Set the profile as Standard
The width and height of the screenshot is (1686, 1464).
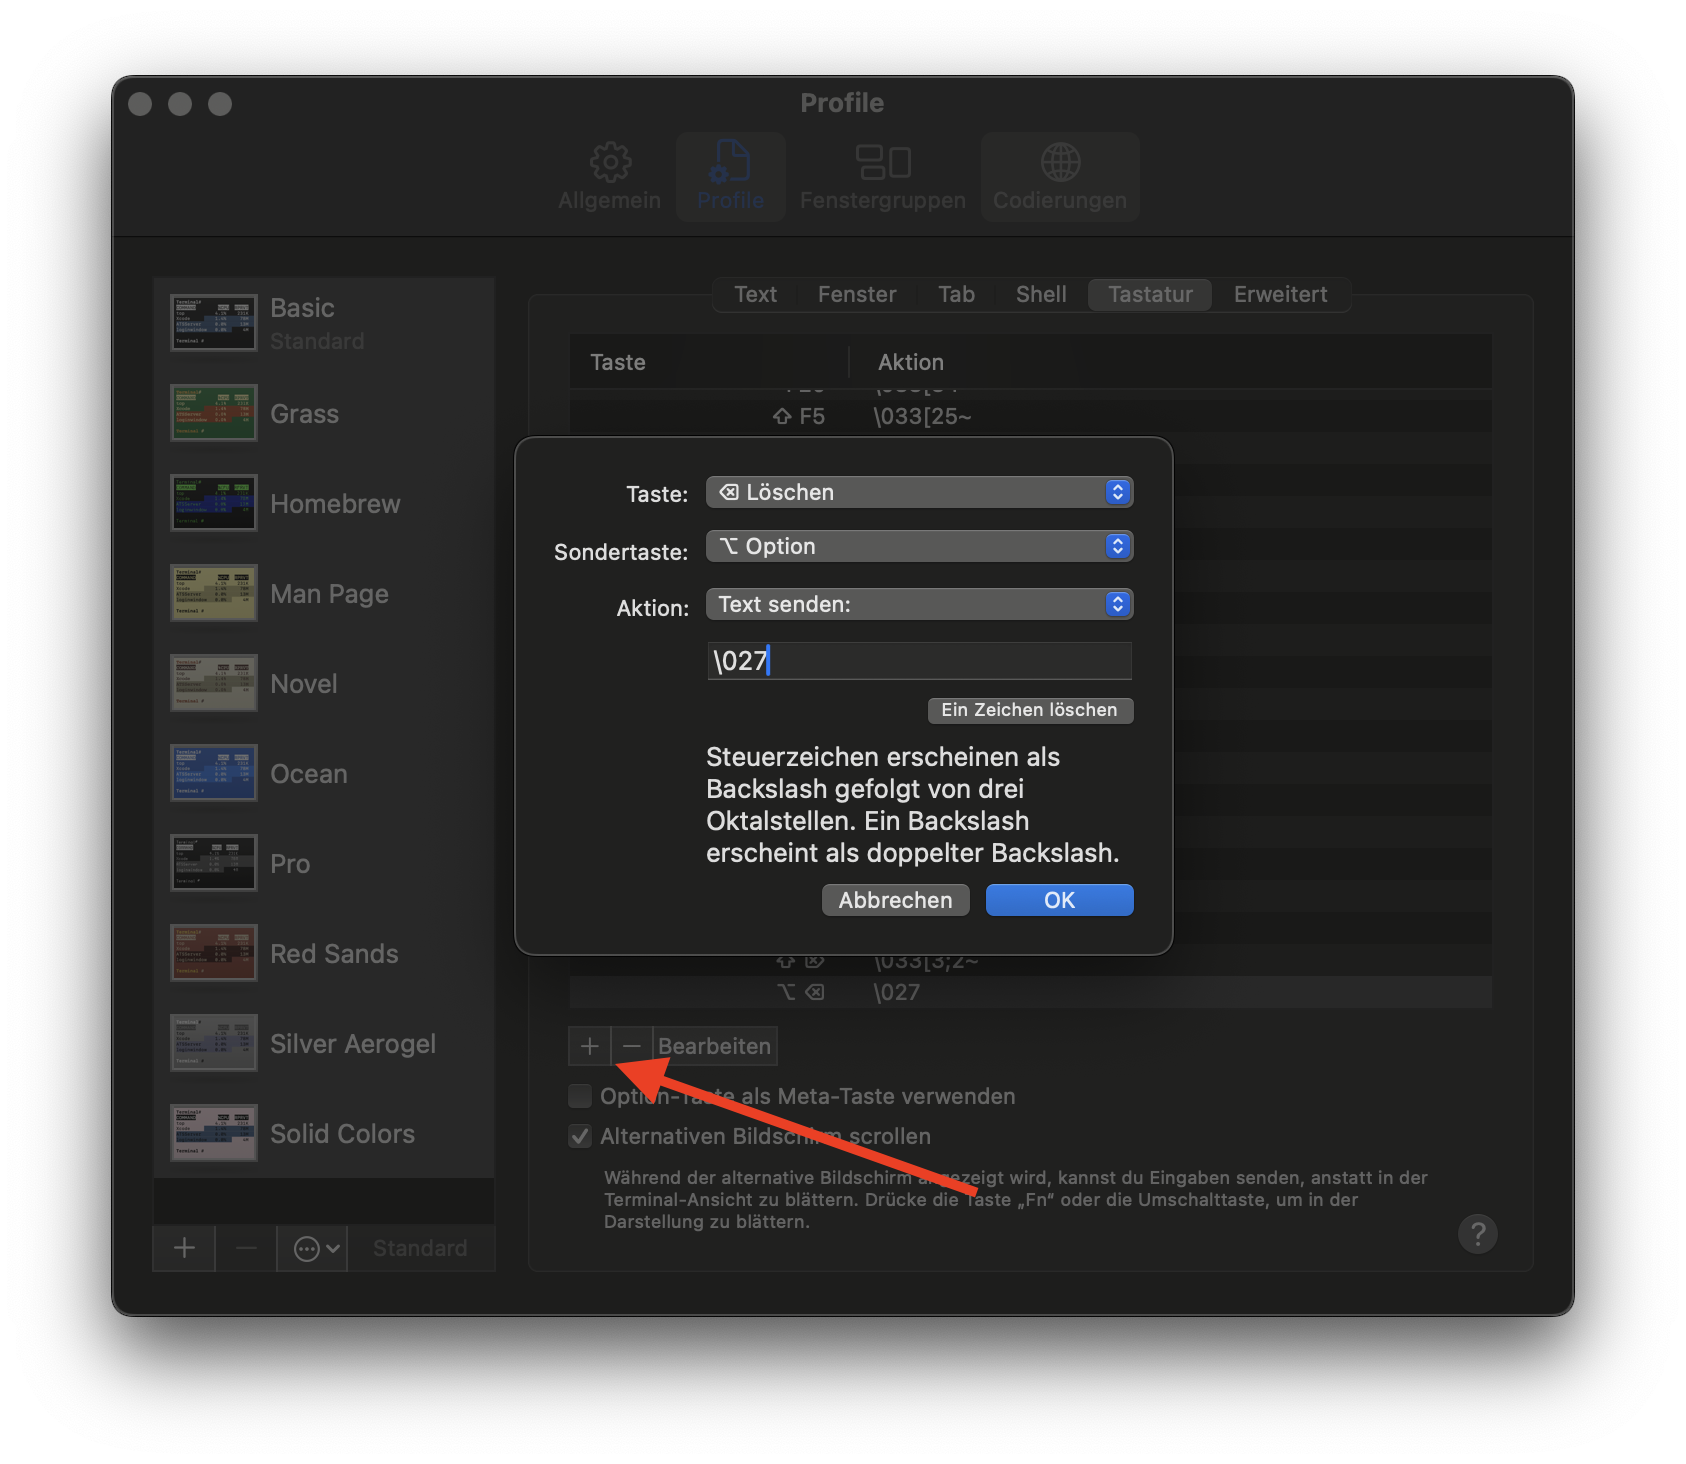click(420, 1248)
